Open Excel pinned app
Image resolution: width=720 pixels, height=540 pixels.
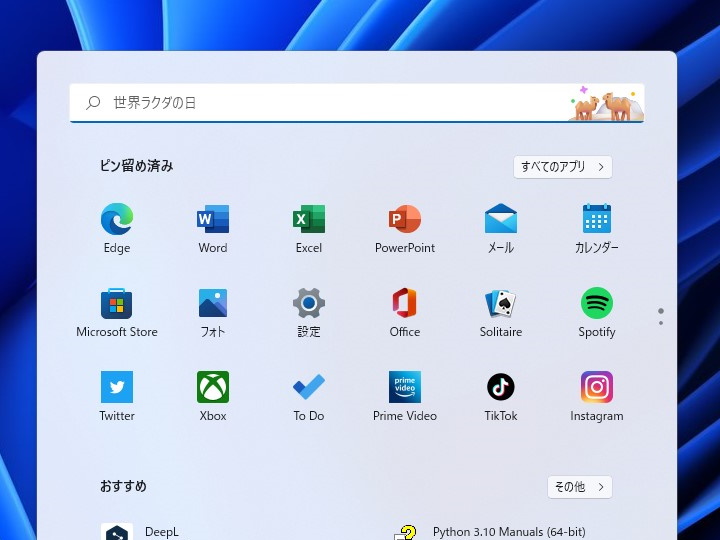tap(309, 228)
